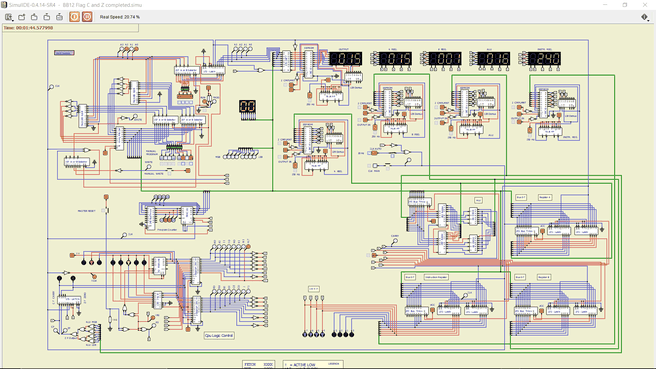Click the Cpu Logic Control label
The image size is (656, 369).
[219, 336]
